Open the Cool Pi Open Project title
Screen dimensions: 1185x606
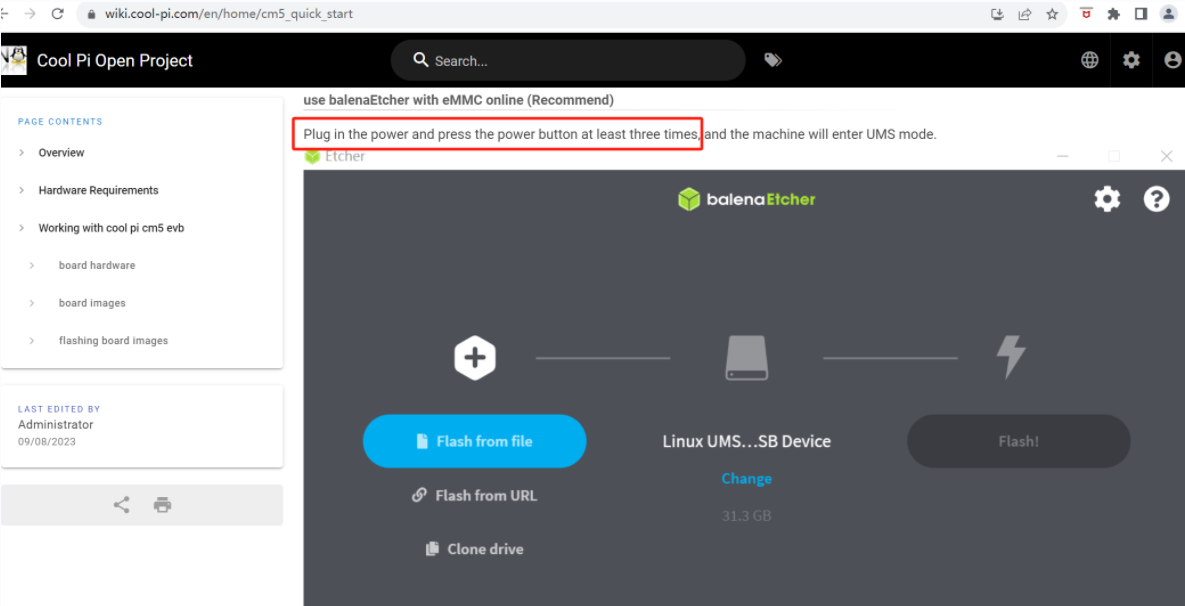tap(115, 60)
